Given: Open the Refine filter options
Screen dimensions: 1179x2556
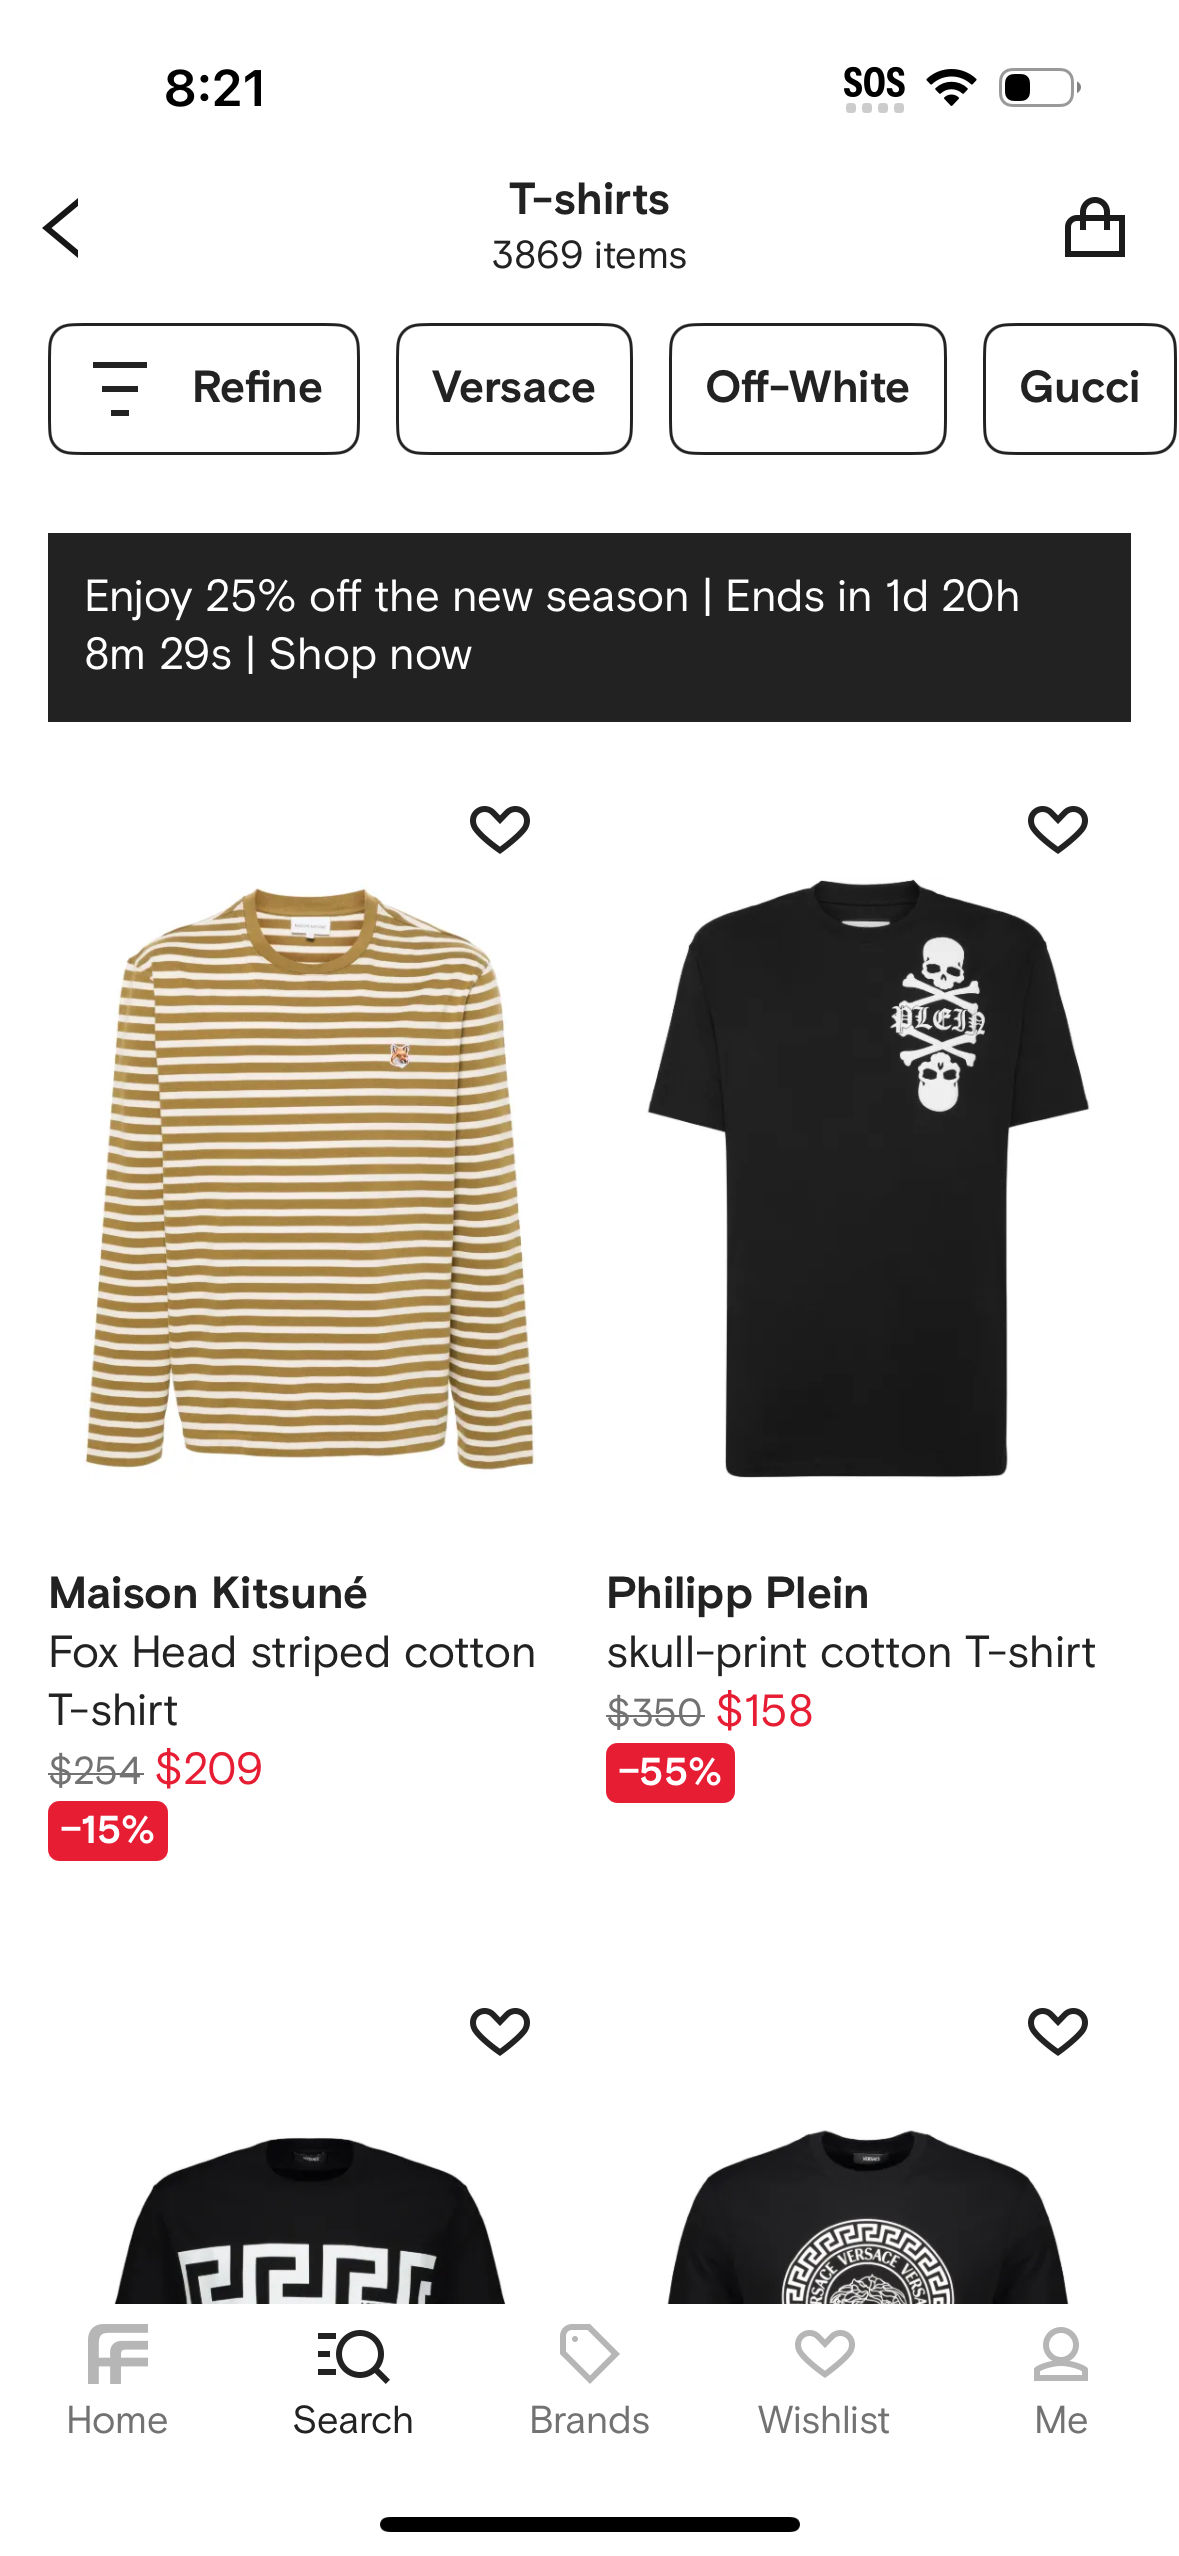Looking at the screenshot, I should (204, 388).
